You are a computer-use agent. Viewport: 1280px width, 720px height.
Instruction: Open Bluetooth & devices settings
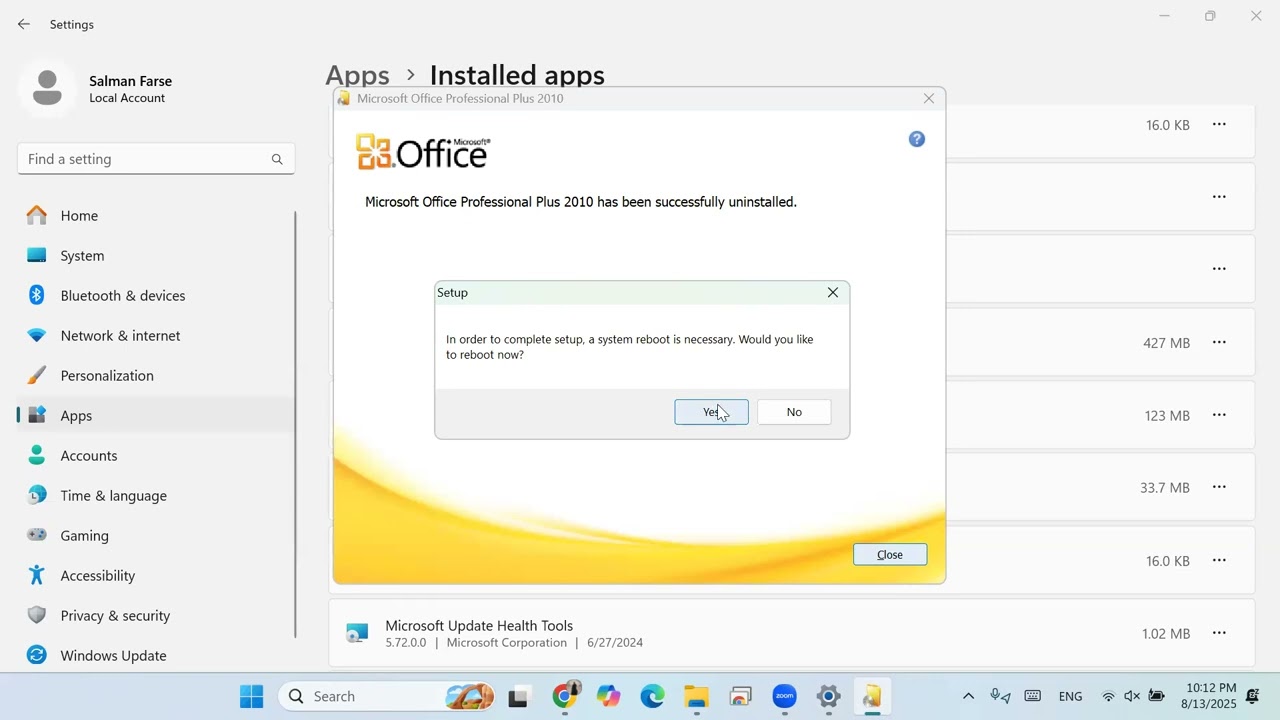(156, 295)
